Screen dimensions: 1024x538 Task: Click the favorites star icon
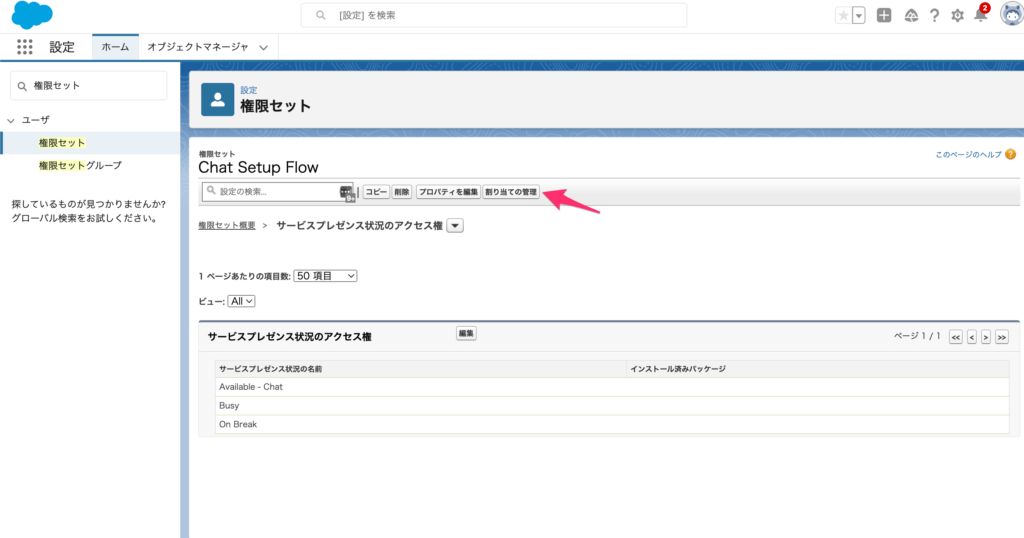843,16
